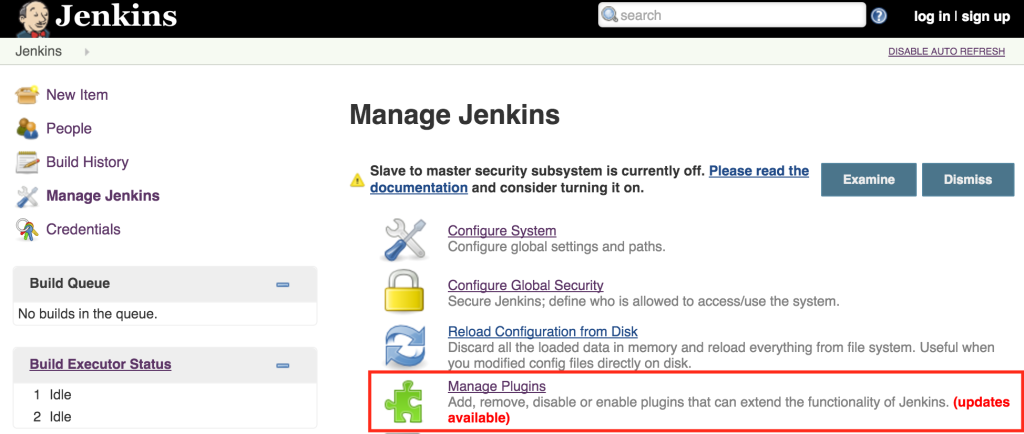Collapse the Build Queue panel

click(283, 285)
